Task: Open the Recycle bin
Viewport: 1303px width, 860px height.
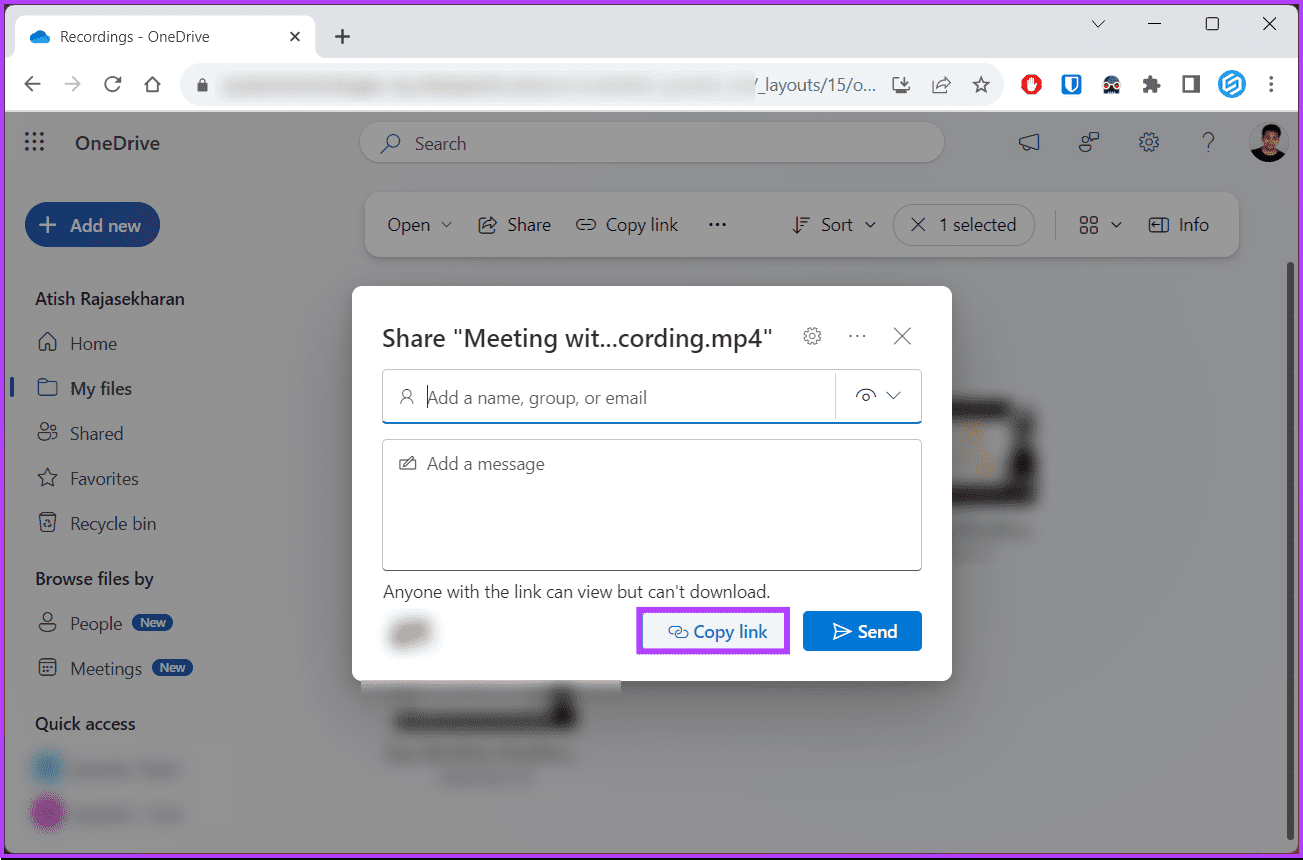Action: pyautogui.click(x=112, y=523)
